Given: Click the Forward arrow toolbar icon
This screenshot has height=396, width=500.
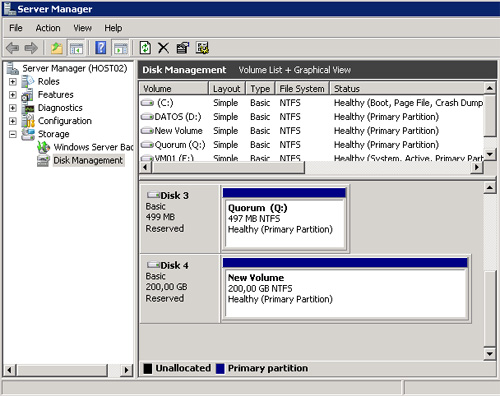Looking at the screenshot, I should (31, 48).
